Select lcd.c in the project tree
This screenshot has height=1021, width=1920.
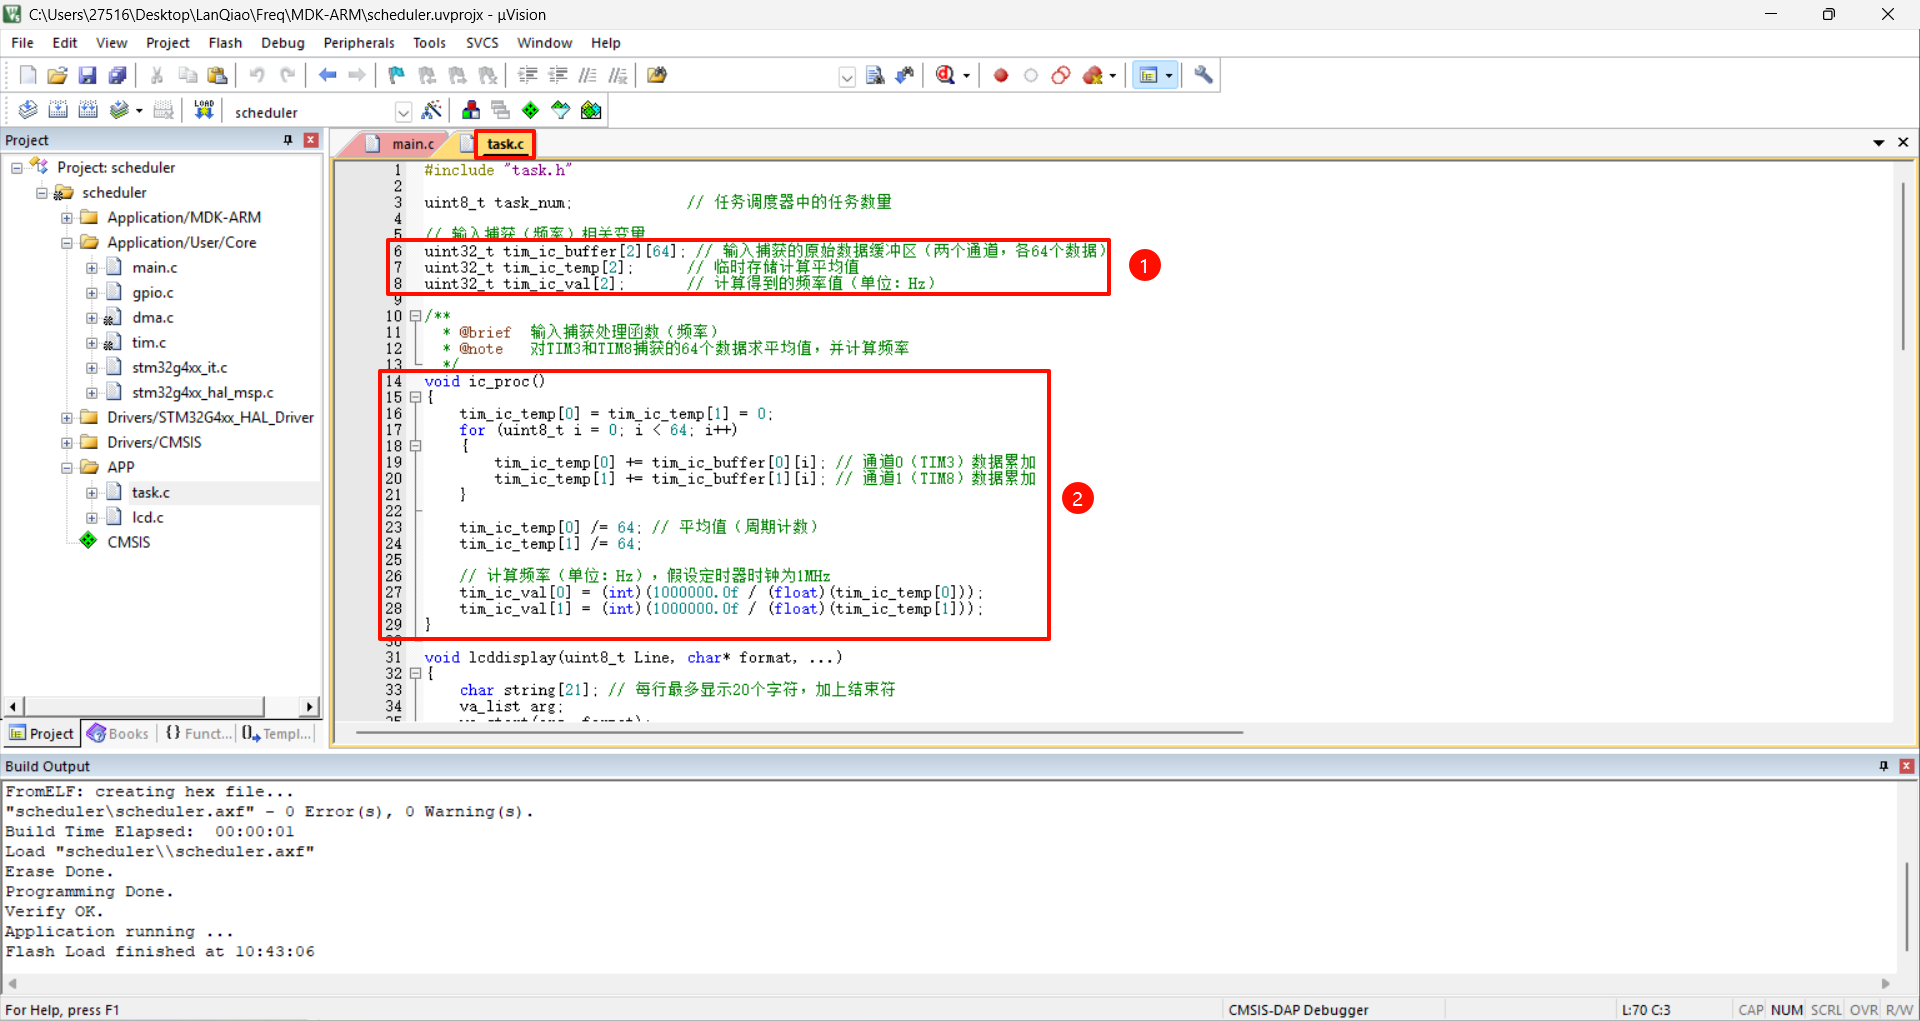[x=147, y=517]
